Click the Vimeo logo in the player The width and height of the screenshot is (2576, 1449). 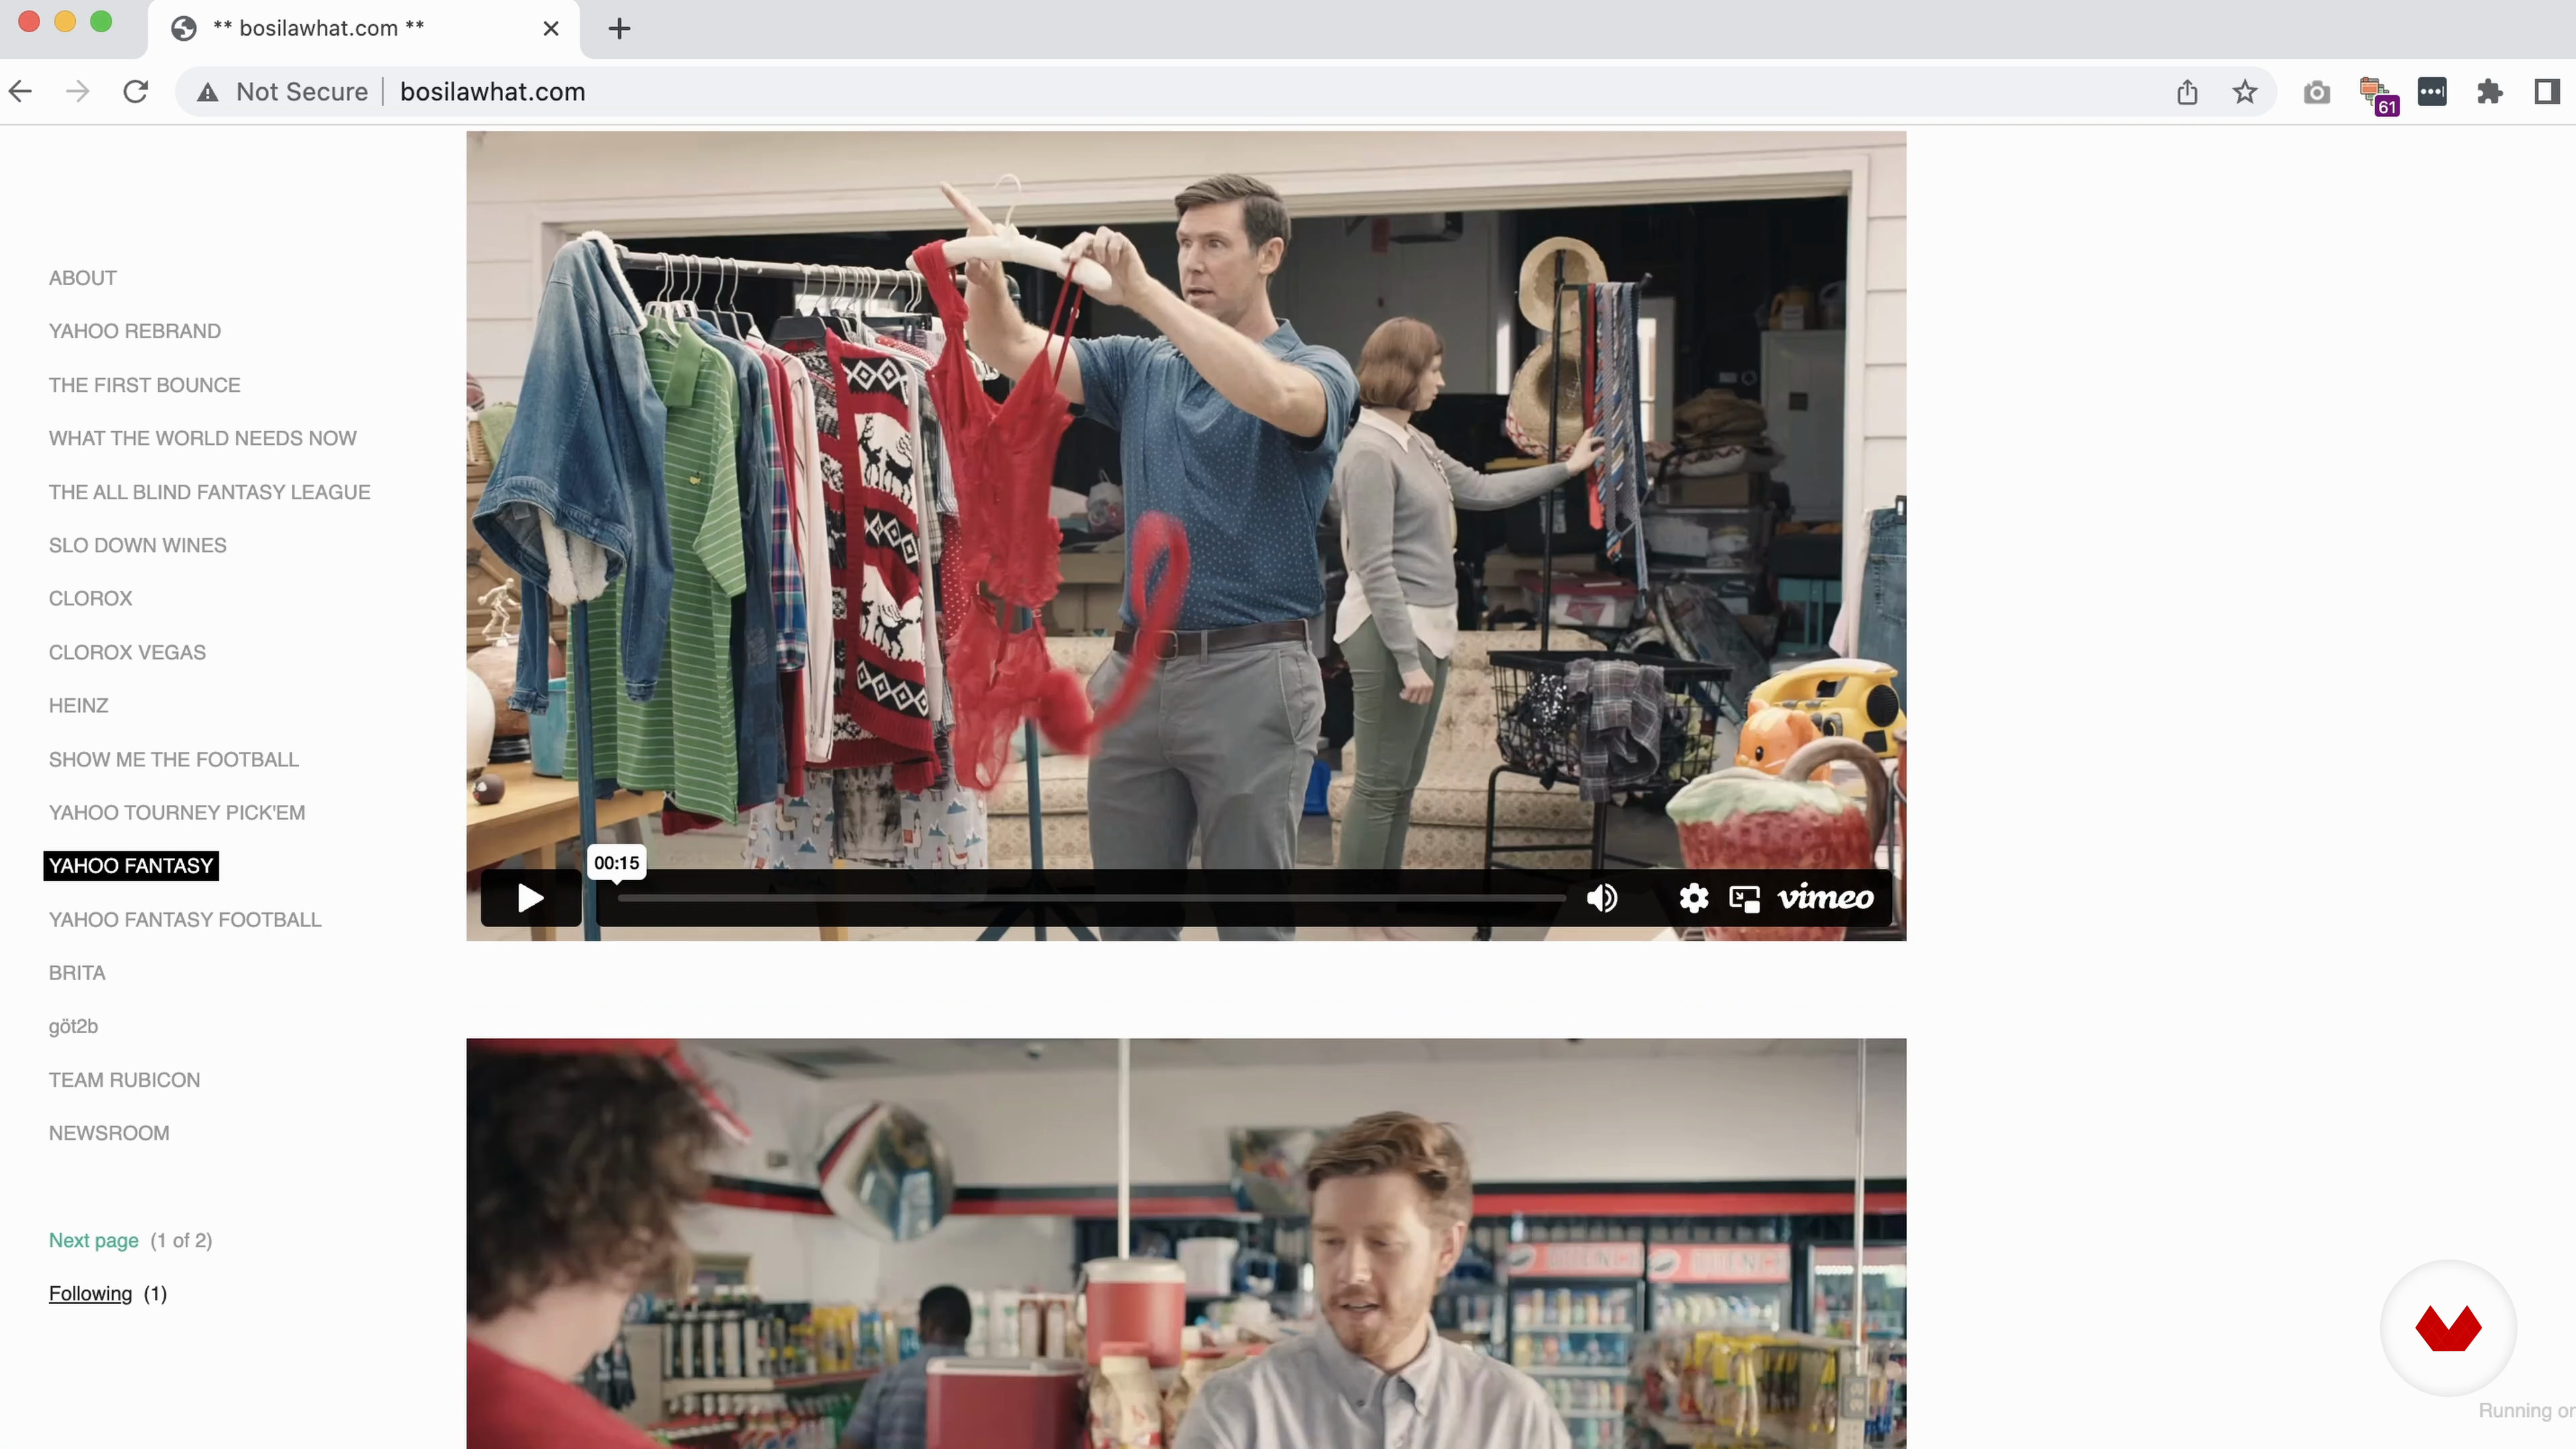[x=1825, y=898]
